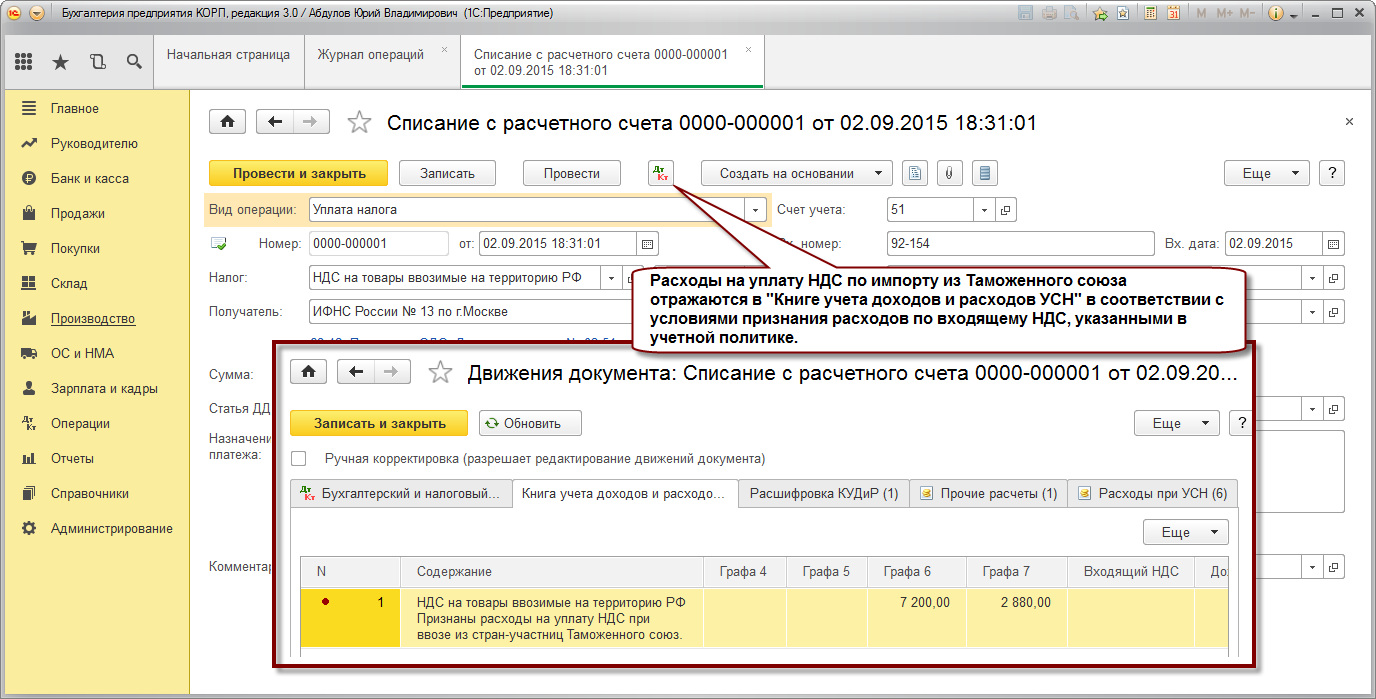Expand the Вид операции dropdown
This screenshot has width=1376, height=699.
click(755, 210)
